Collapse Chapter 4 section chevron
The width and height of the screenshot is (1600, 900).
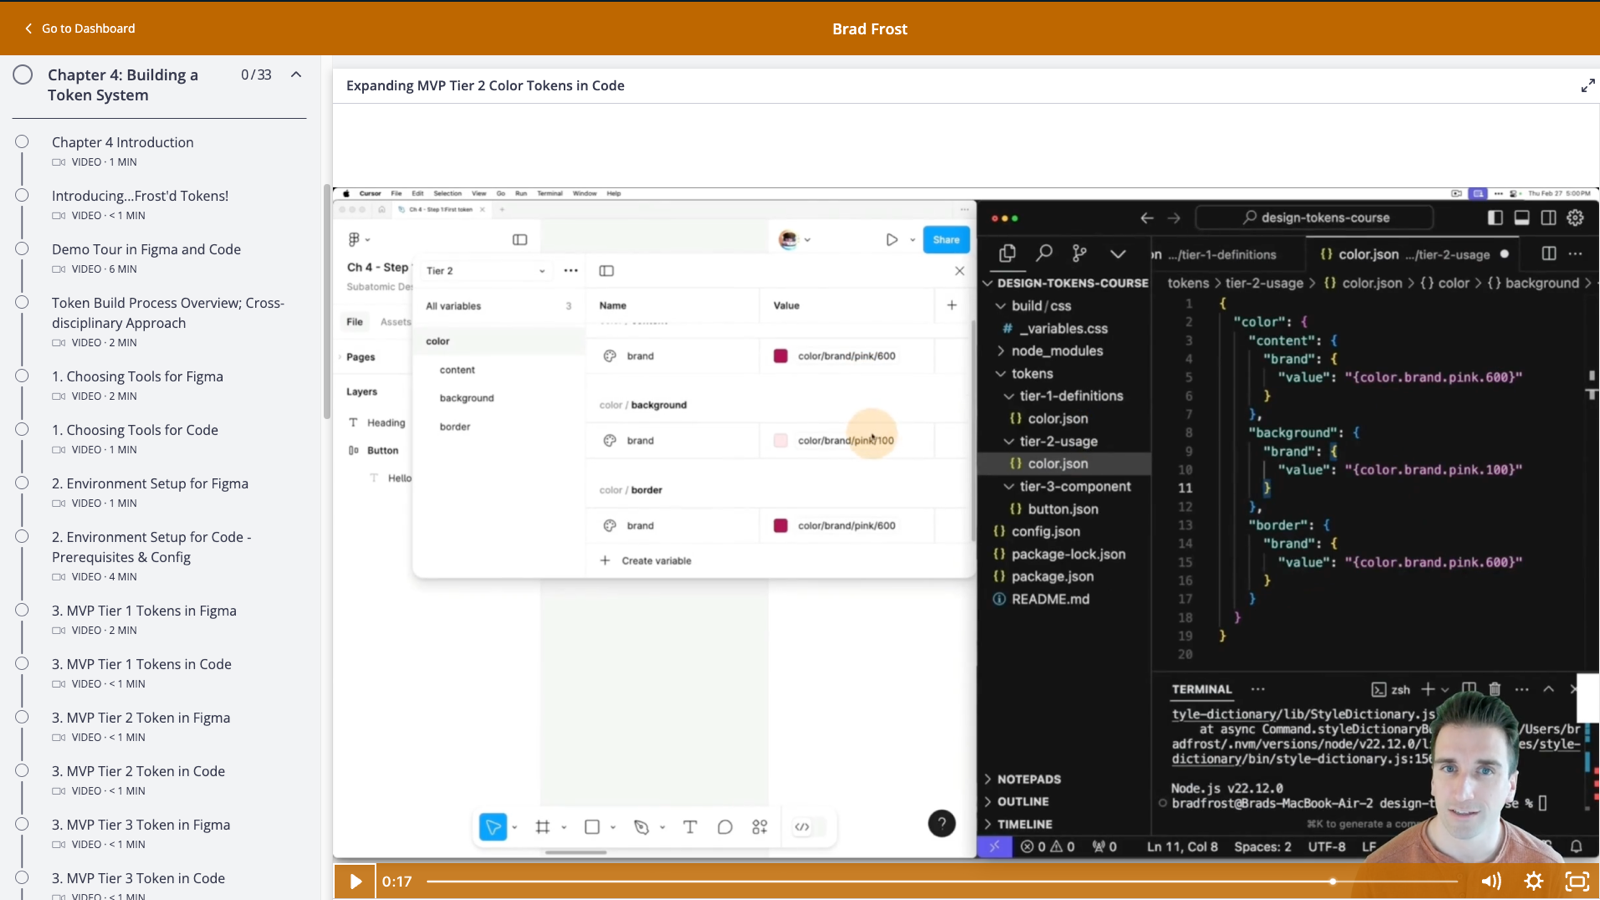coord(296,75)
